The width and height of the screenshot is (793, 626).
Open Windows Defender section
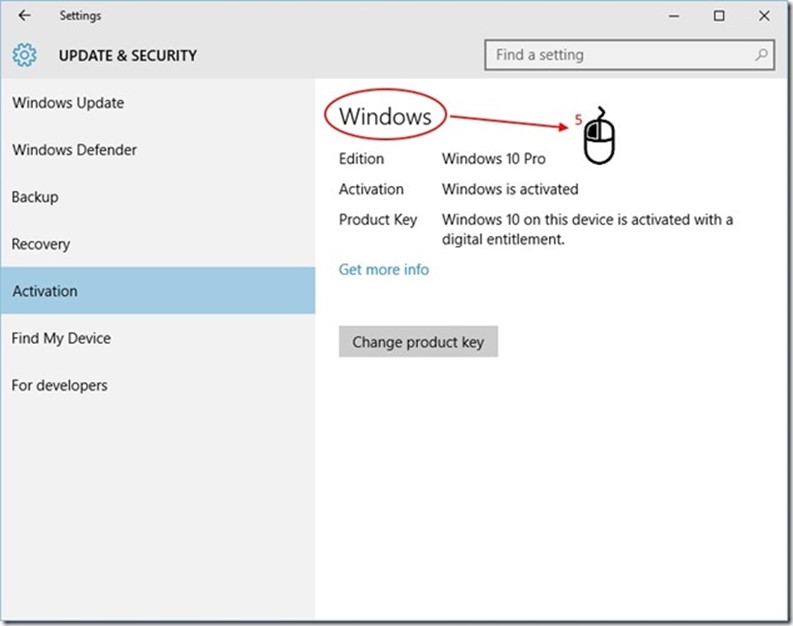click(x=158, y=150)
